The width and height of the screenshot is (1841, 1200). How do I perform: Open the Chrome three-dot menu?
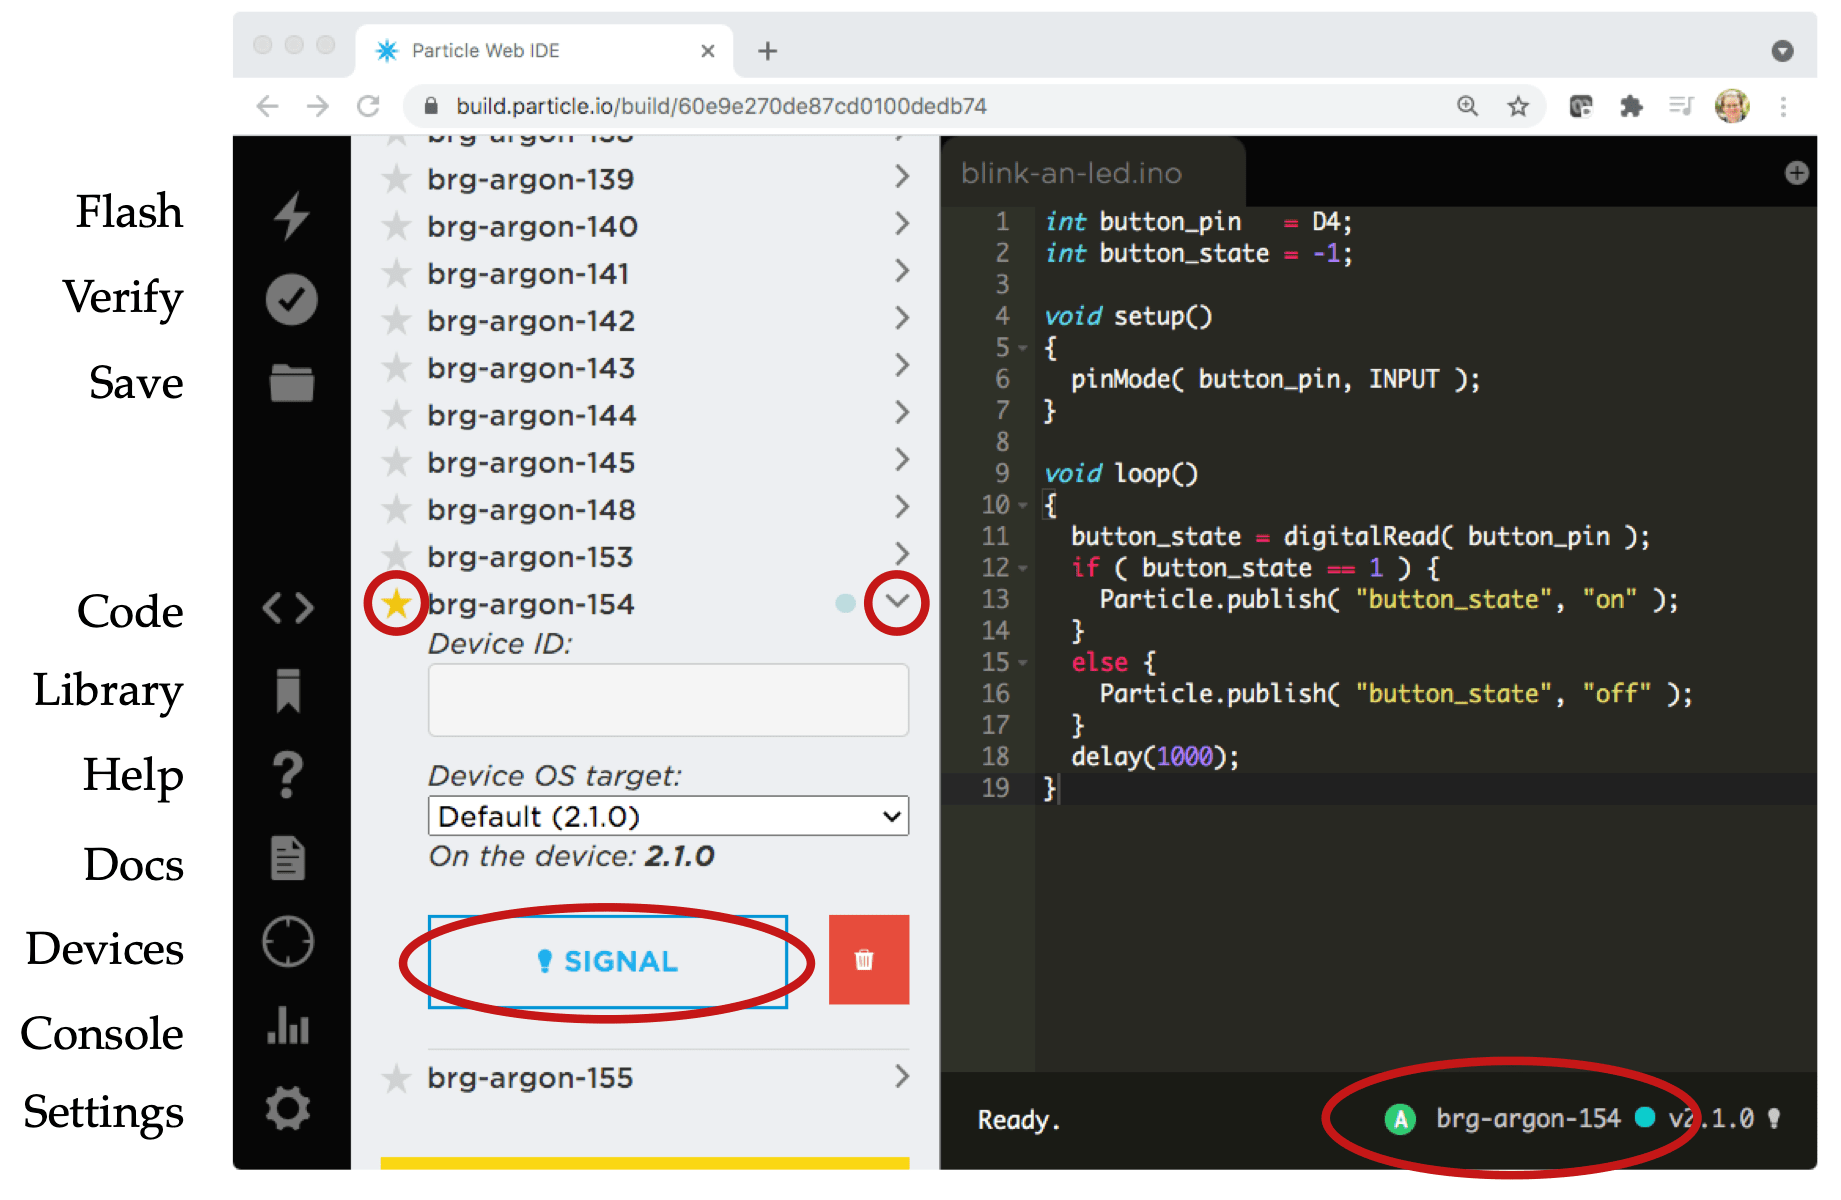pos(1783,106)
